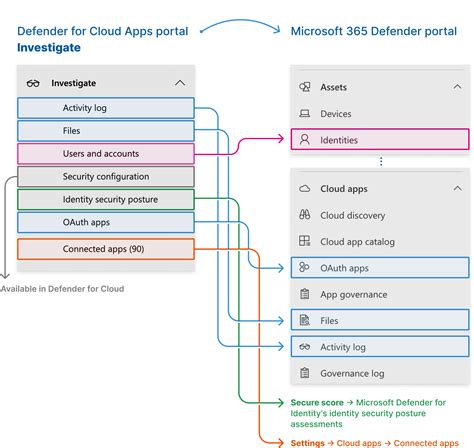Select Identities under Assets
Image resolution: width=474 pixels, height=448 pixels.
(x=380, y=140)
